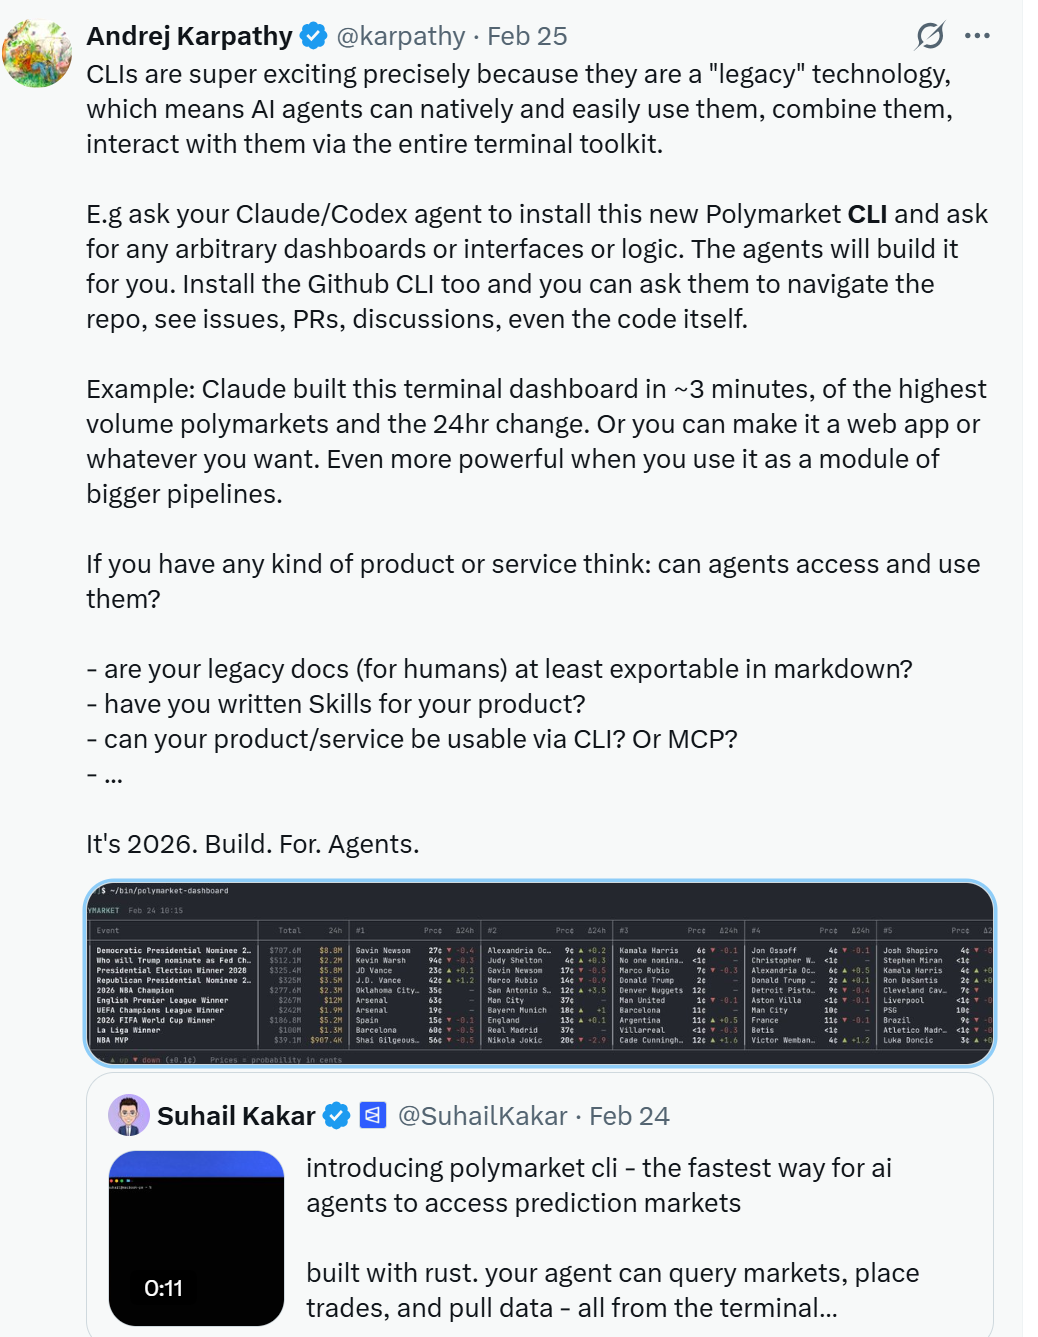
Task: Open the @karpathy handle link
Action: 401,36
